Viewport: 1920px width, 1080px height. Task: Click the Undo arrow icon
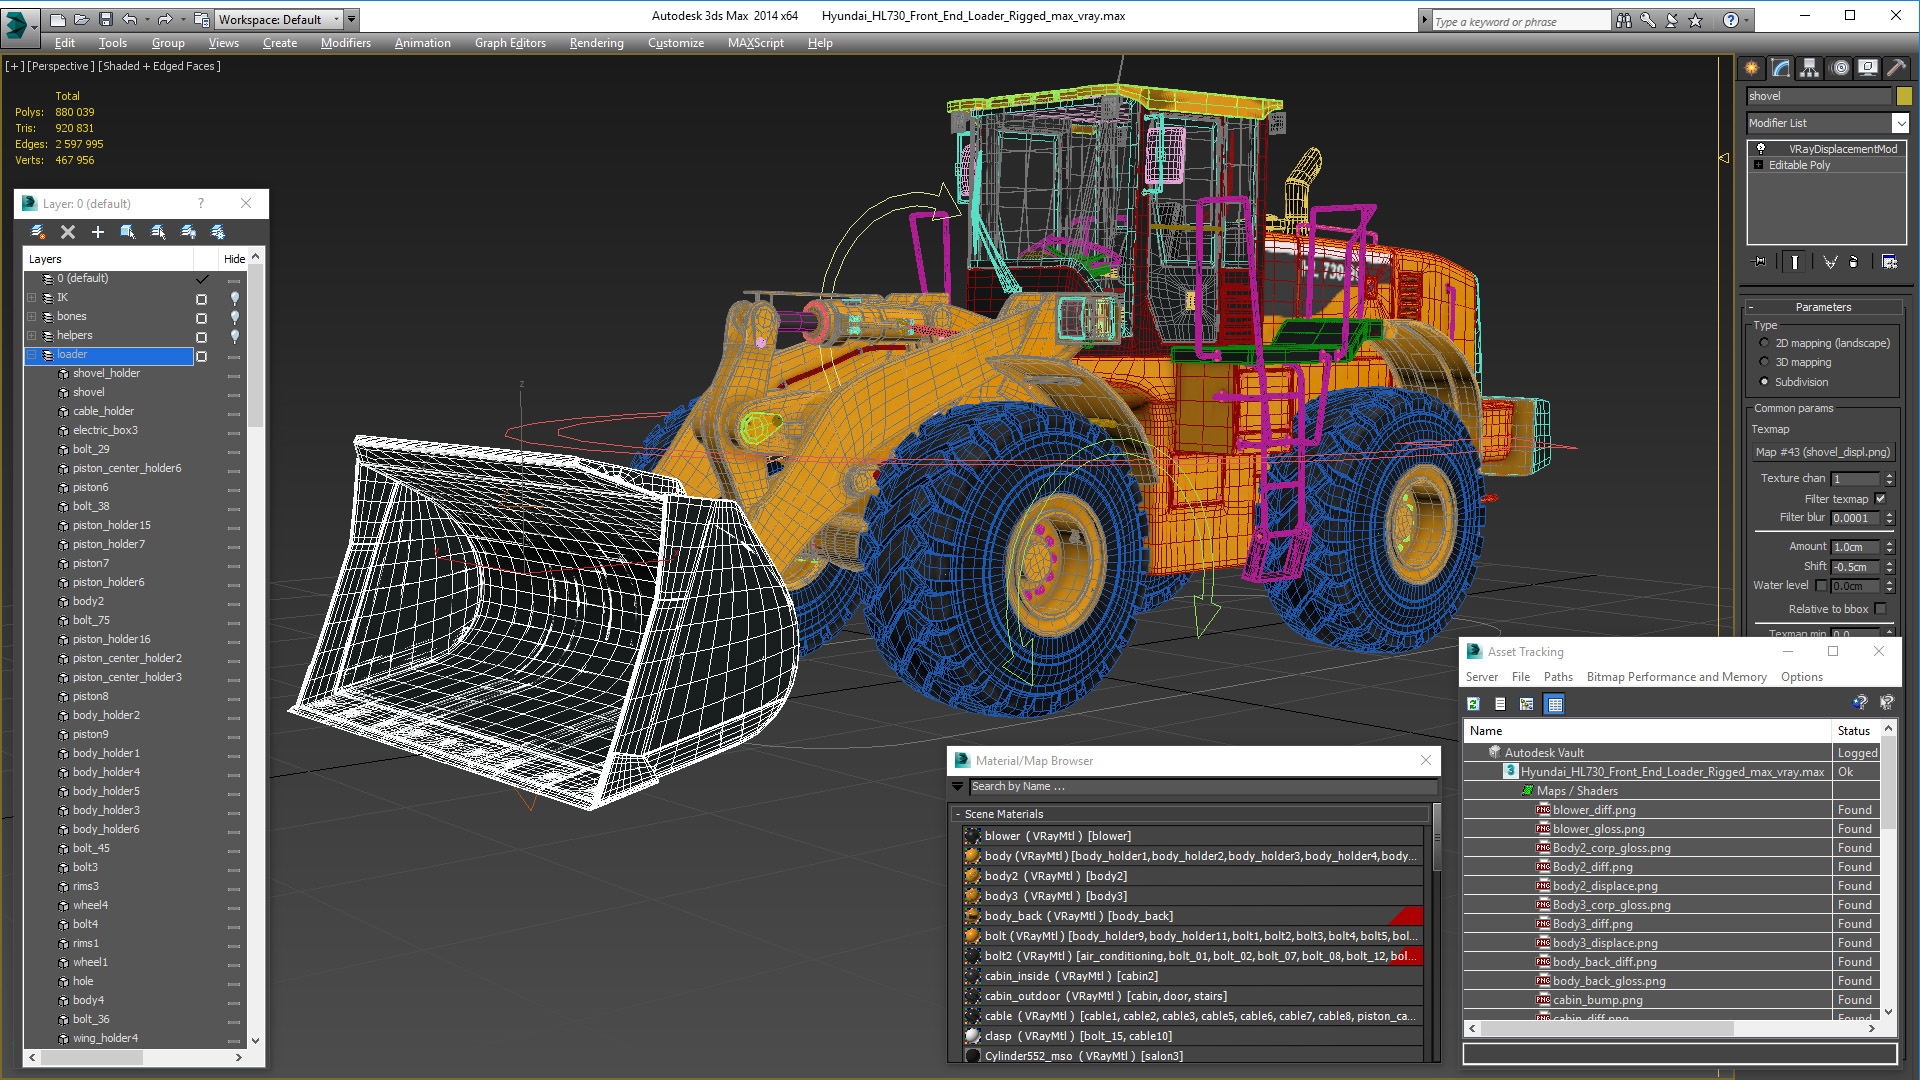point(130,19)
